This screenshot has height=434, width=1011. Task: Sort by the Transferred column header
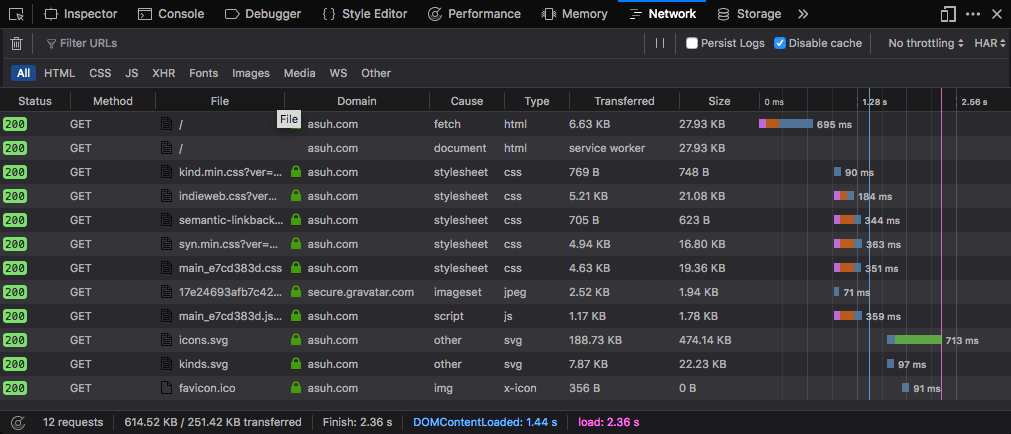(x=624, y=101)
